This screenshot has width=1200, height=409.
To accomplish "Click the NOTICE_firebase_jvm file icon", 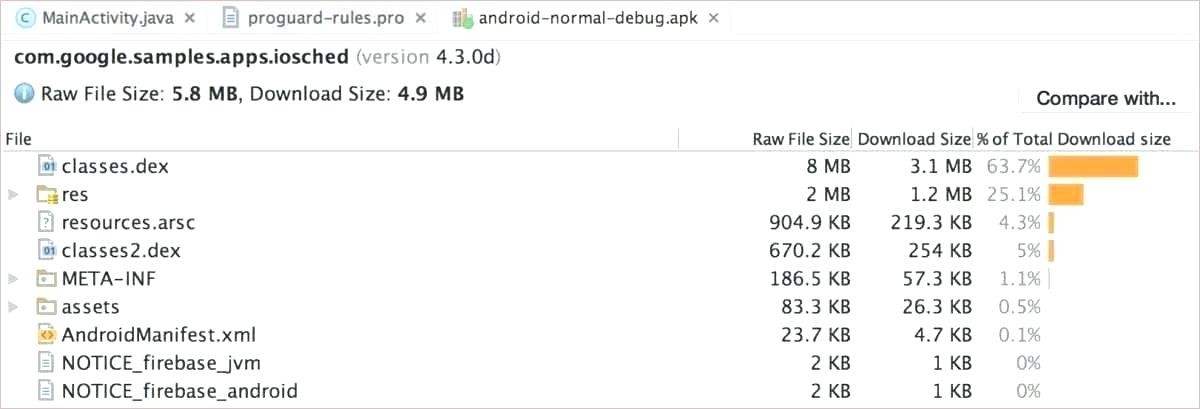I will click(47, 362).
